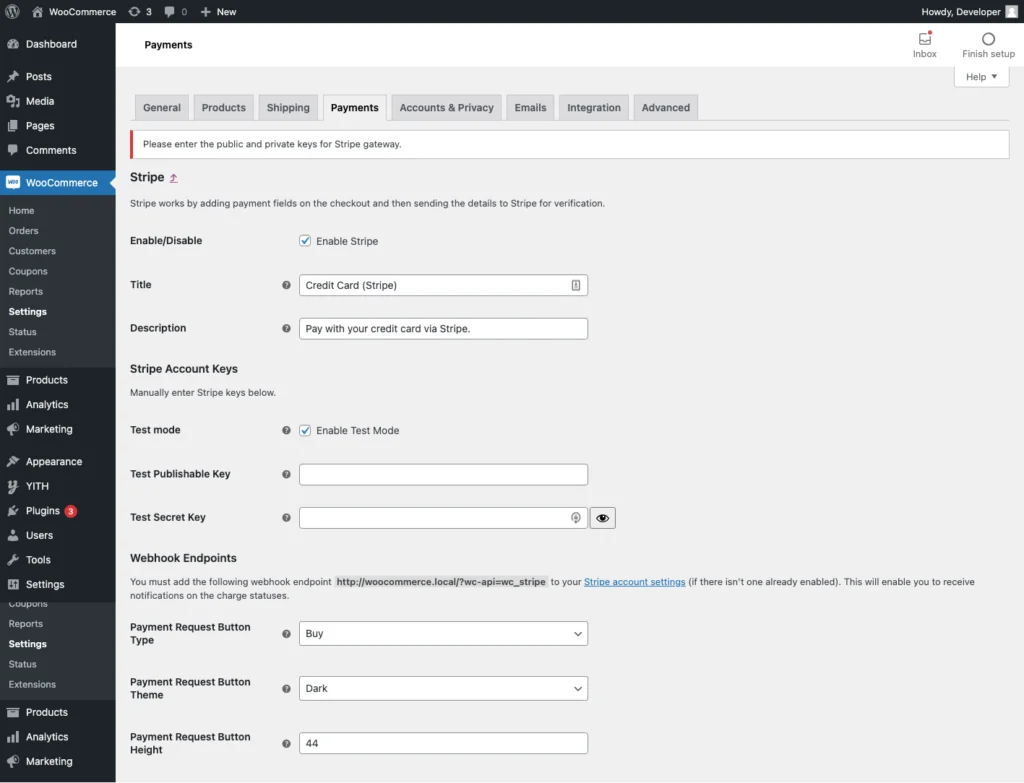Open Orders in WooCommerce submenu
Screen dimensions: 1024x783
click(24, 231)
